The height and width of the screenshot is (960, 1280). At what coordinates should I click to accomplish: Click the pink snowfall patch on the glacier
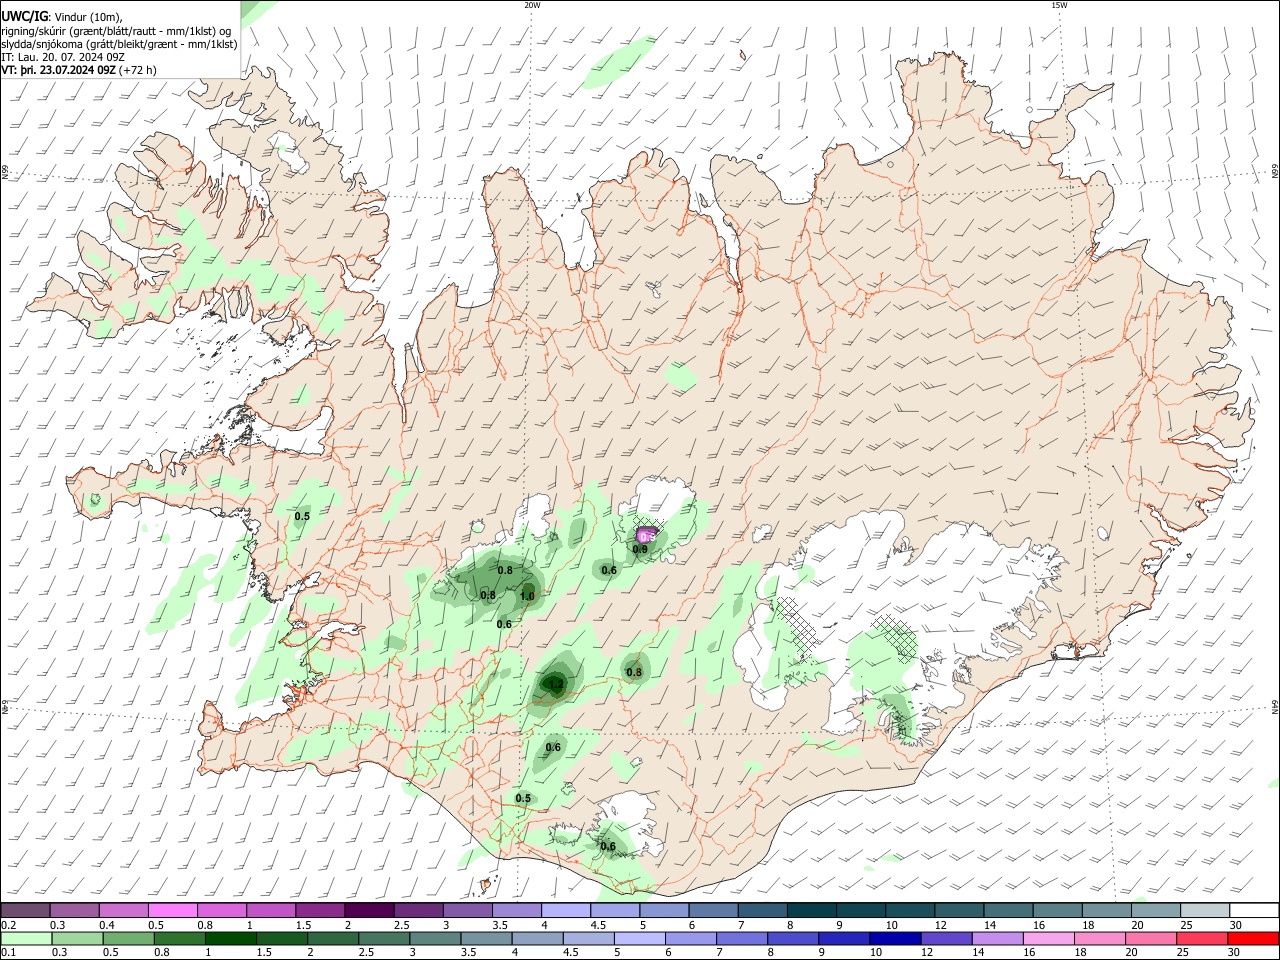646,535
